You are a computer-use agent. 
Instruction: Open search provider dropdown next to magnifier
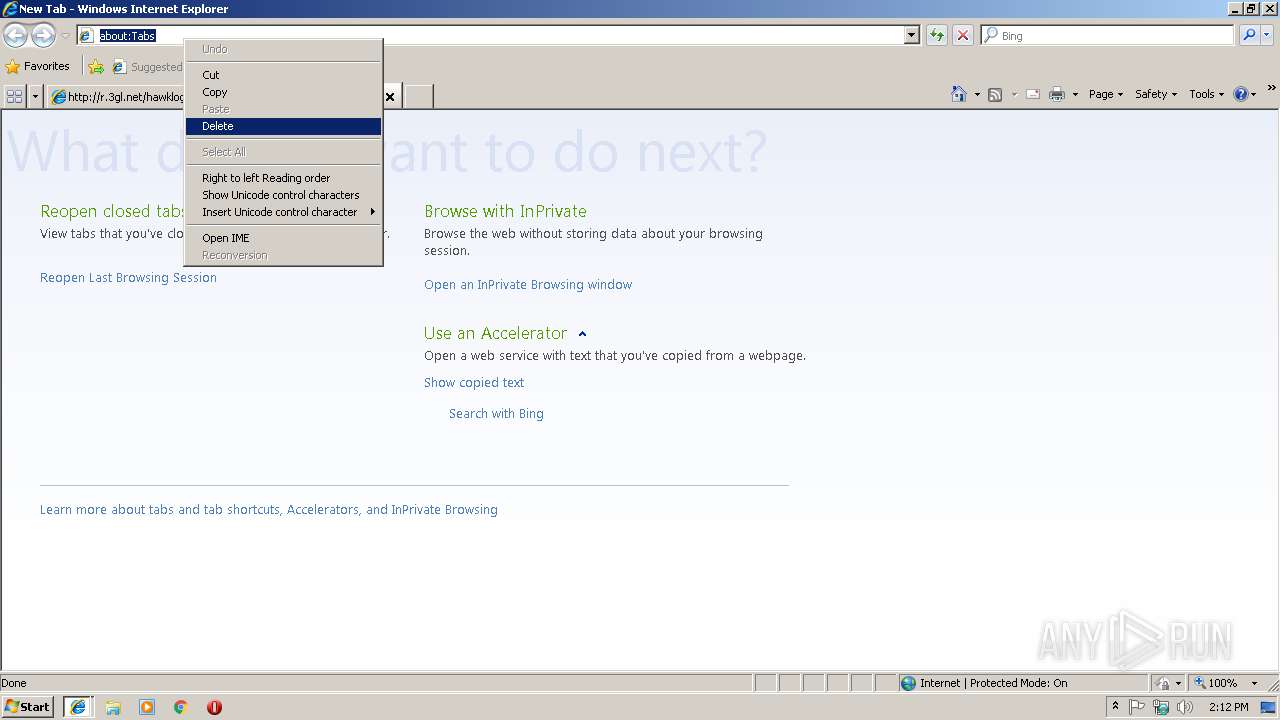point(1267,35)
